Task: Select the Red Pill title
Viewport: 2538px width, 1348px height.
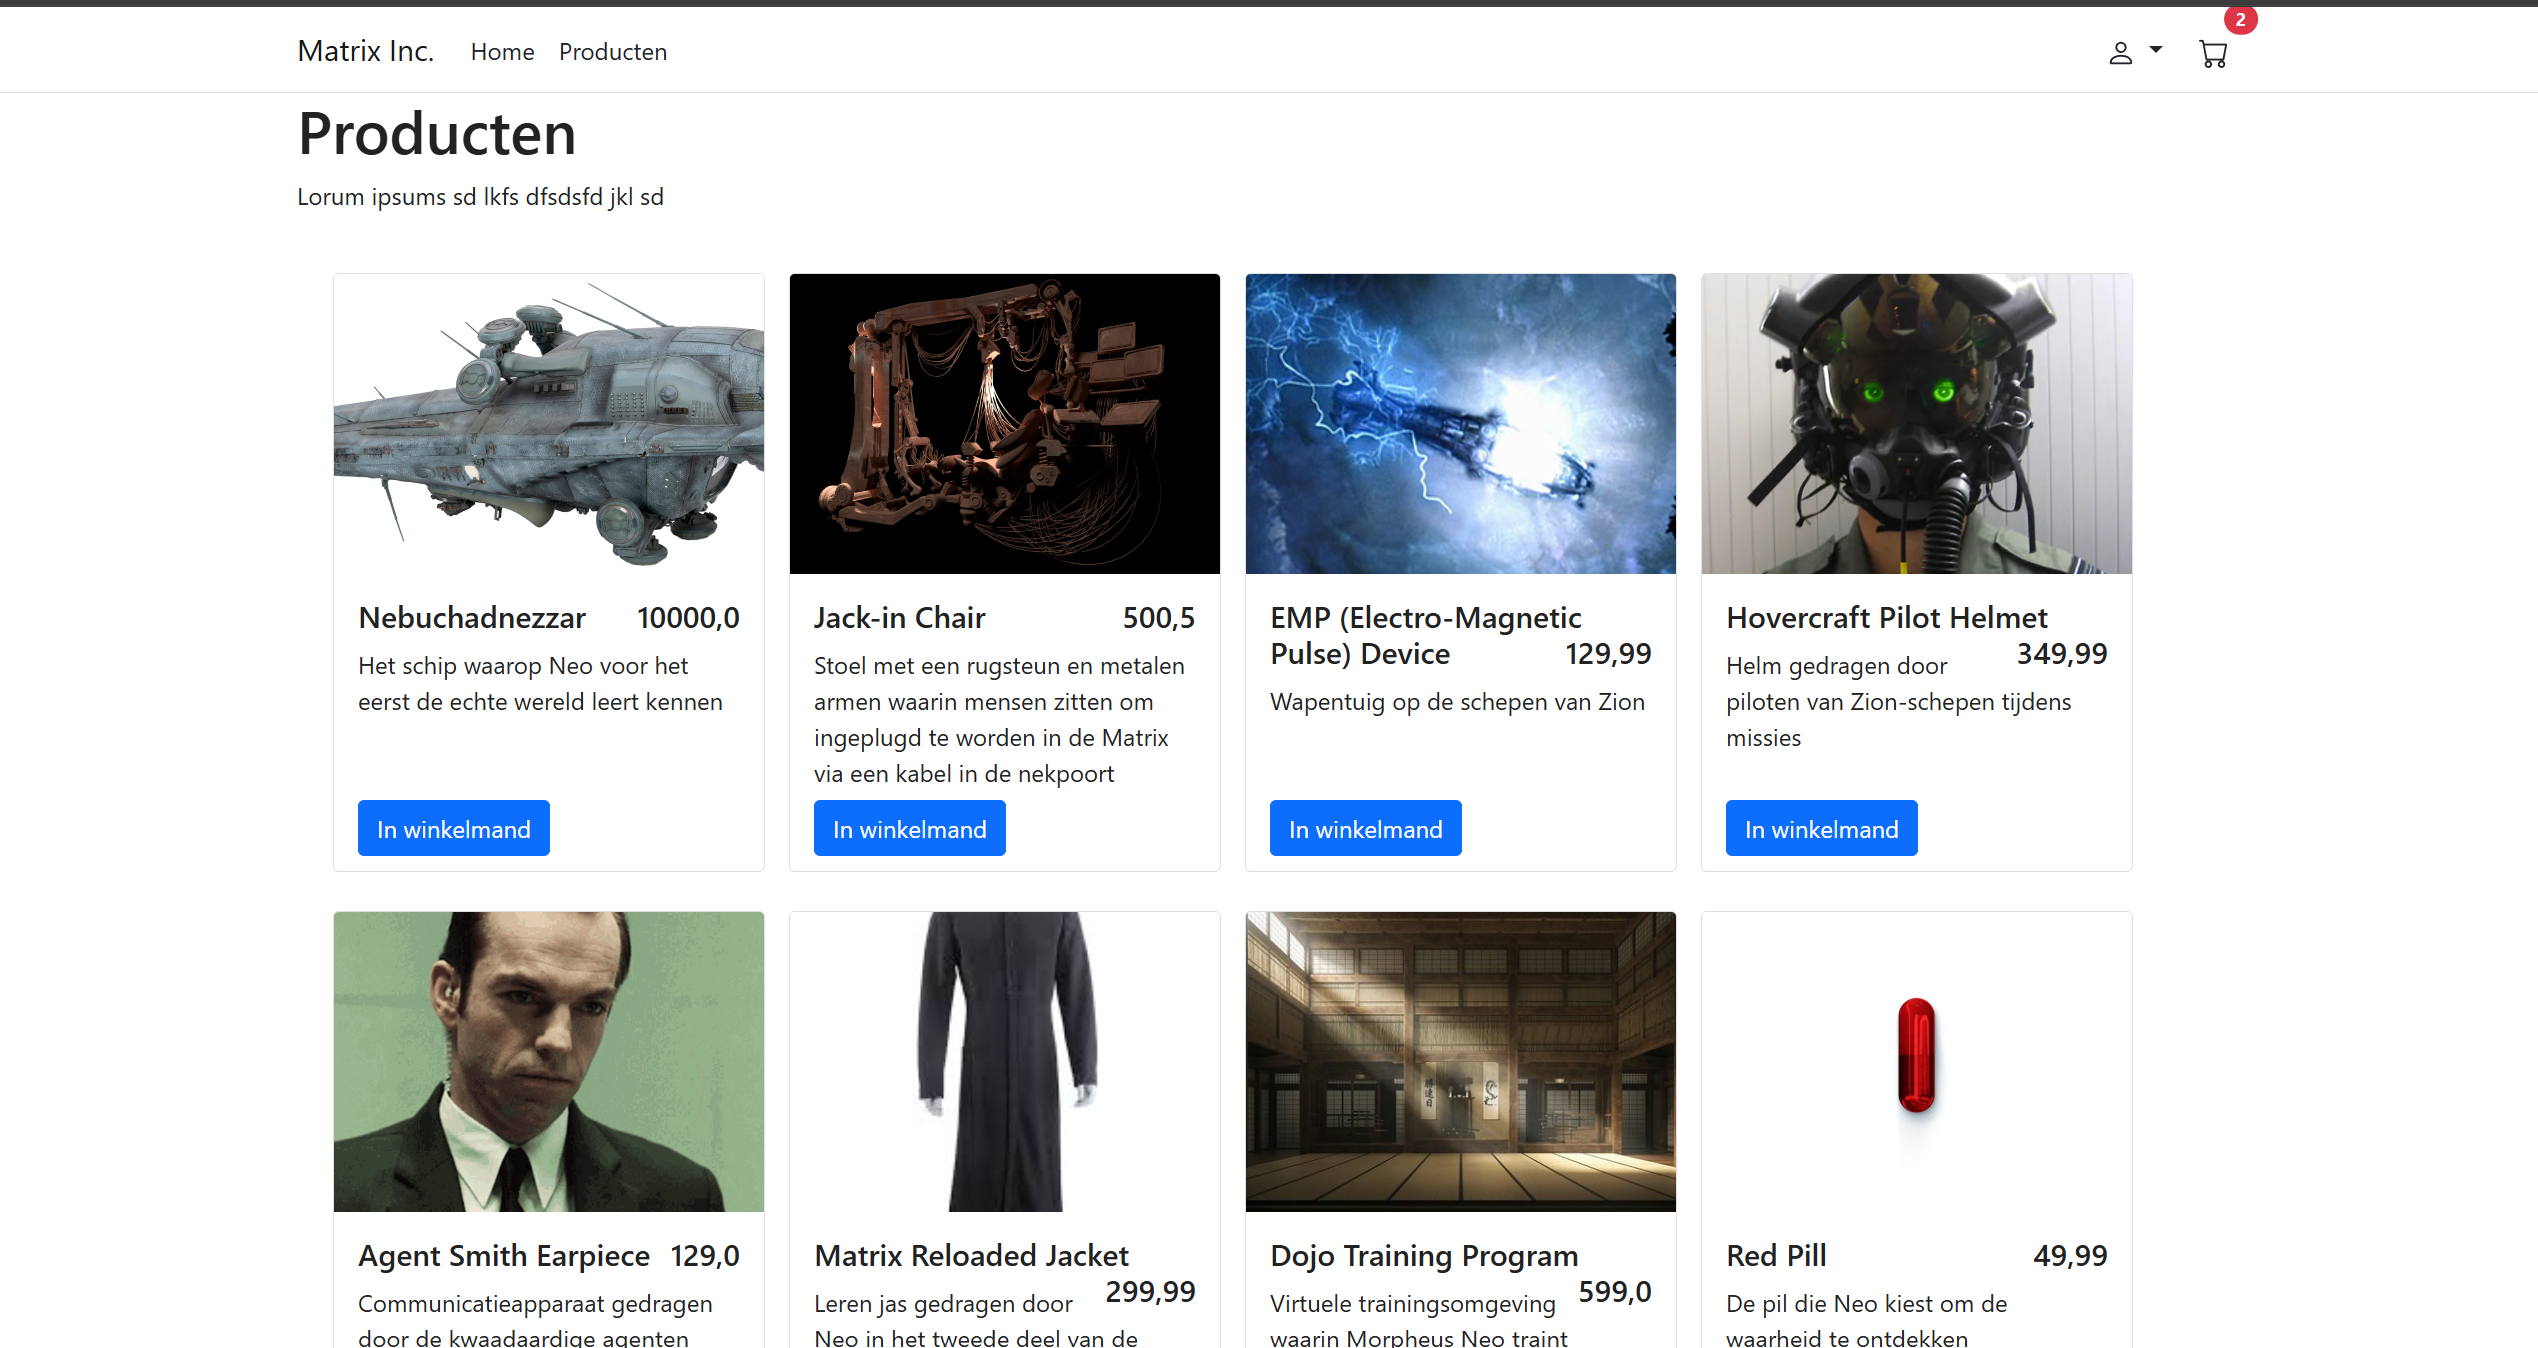Action: [1776, 1256]
